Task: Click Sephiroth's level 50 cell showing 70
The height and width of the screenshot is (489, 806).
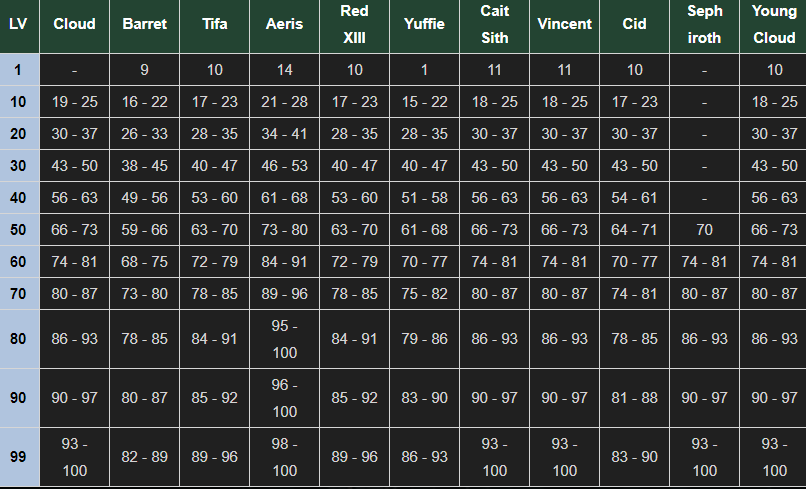Action: [705, 230]
